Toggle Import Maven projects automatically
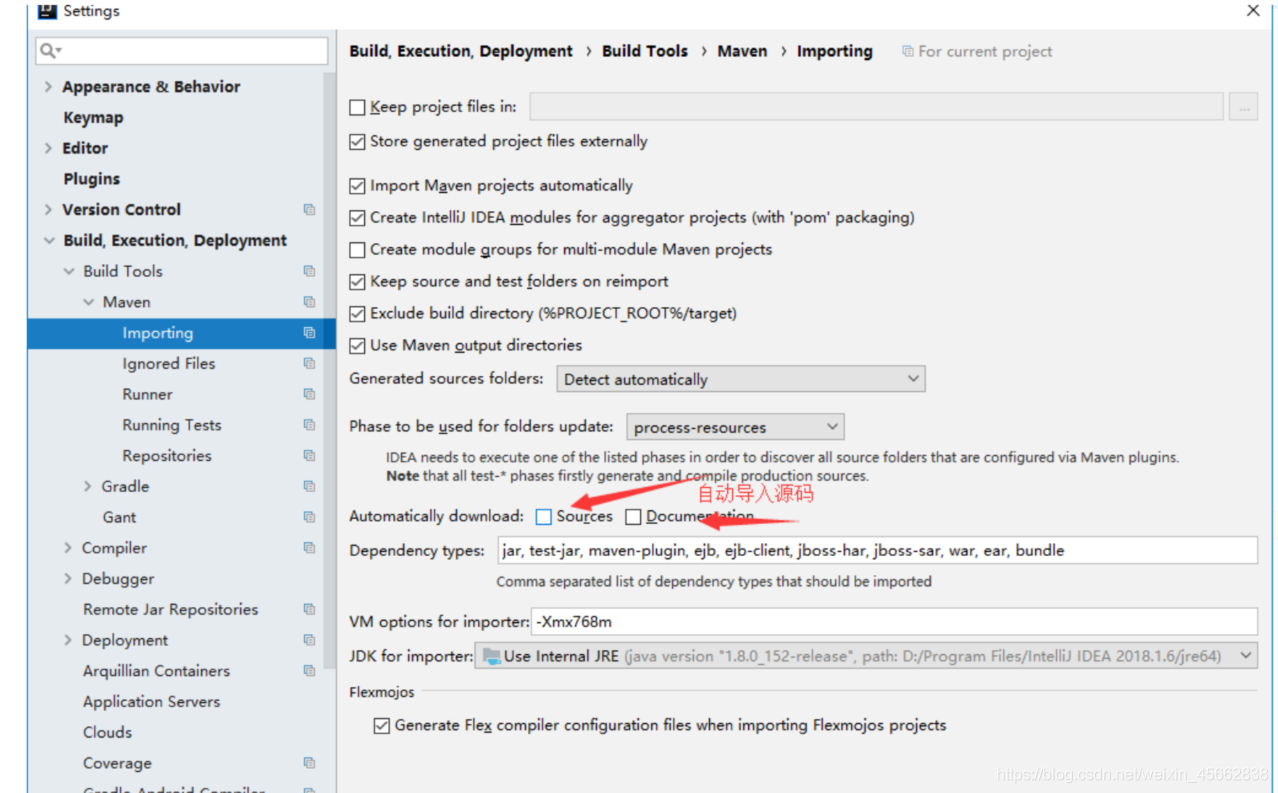This screenshot has width=1278, height=793. point(357,186)
